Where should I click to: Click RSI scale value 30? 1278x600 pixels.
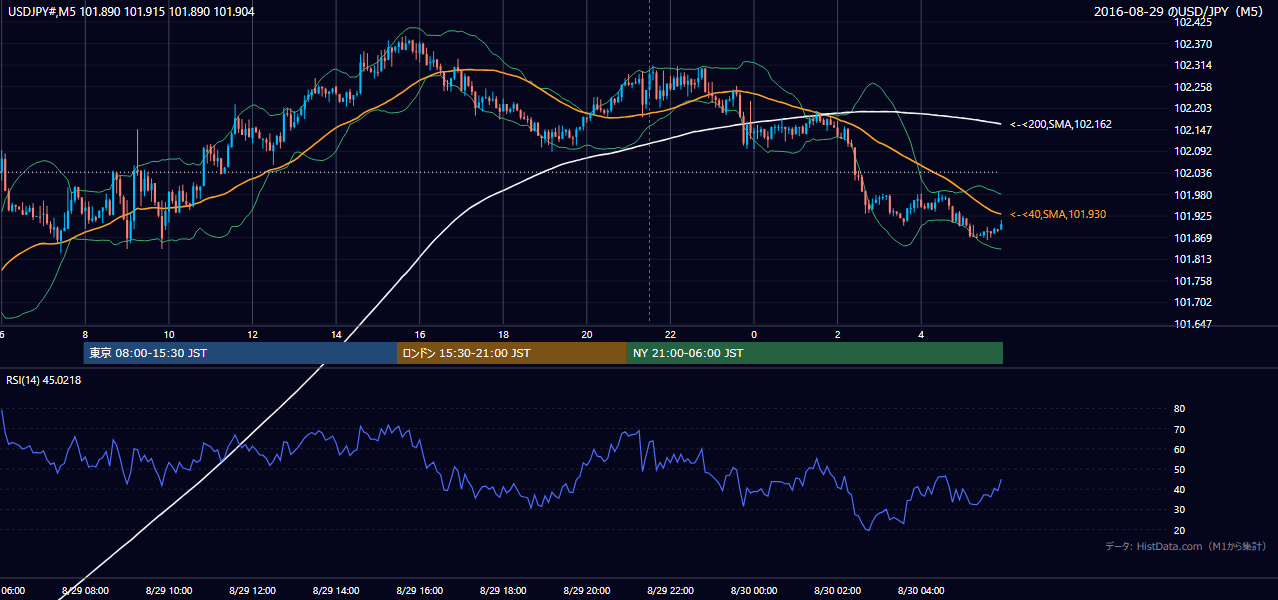click(1179, 510)
